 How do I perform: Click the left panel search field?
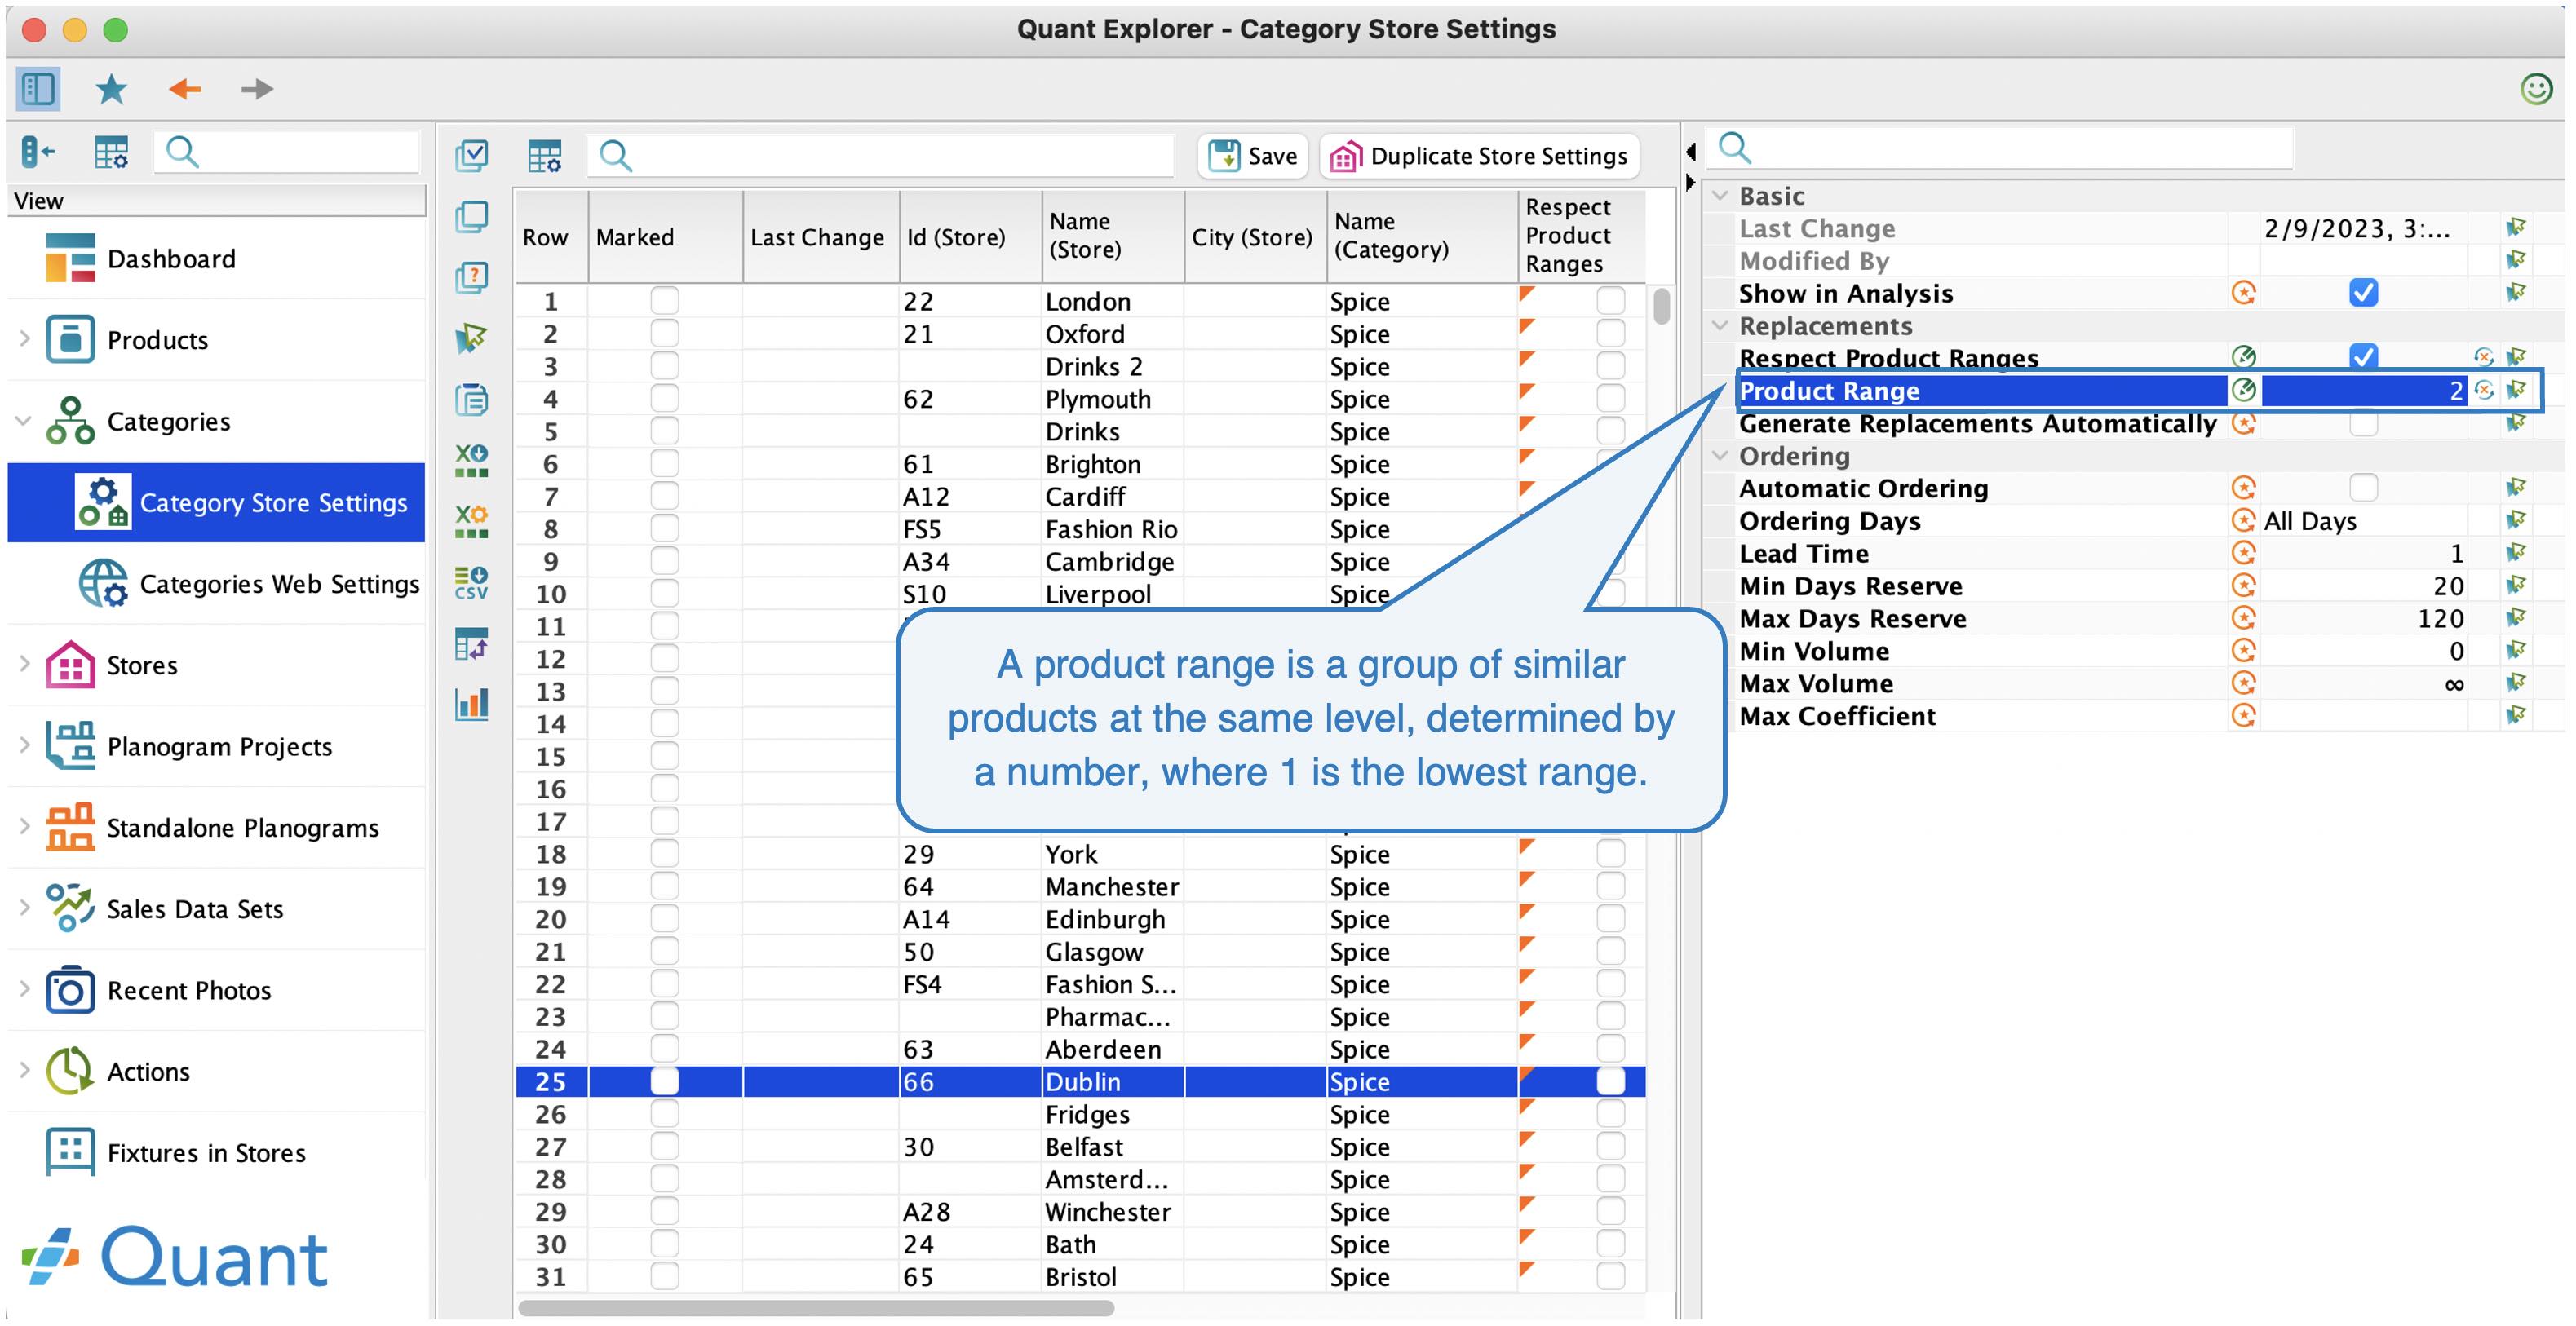click(x=286, y=152)
